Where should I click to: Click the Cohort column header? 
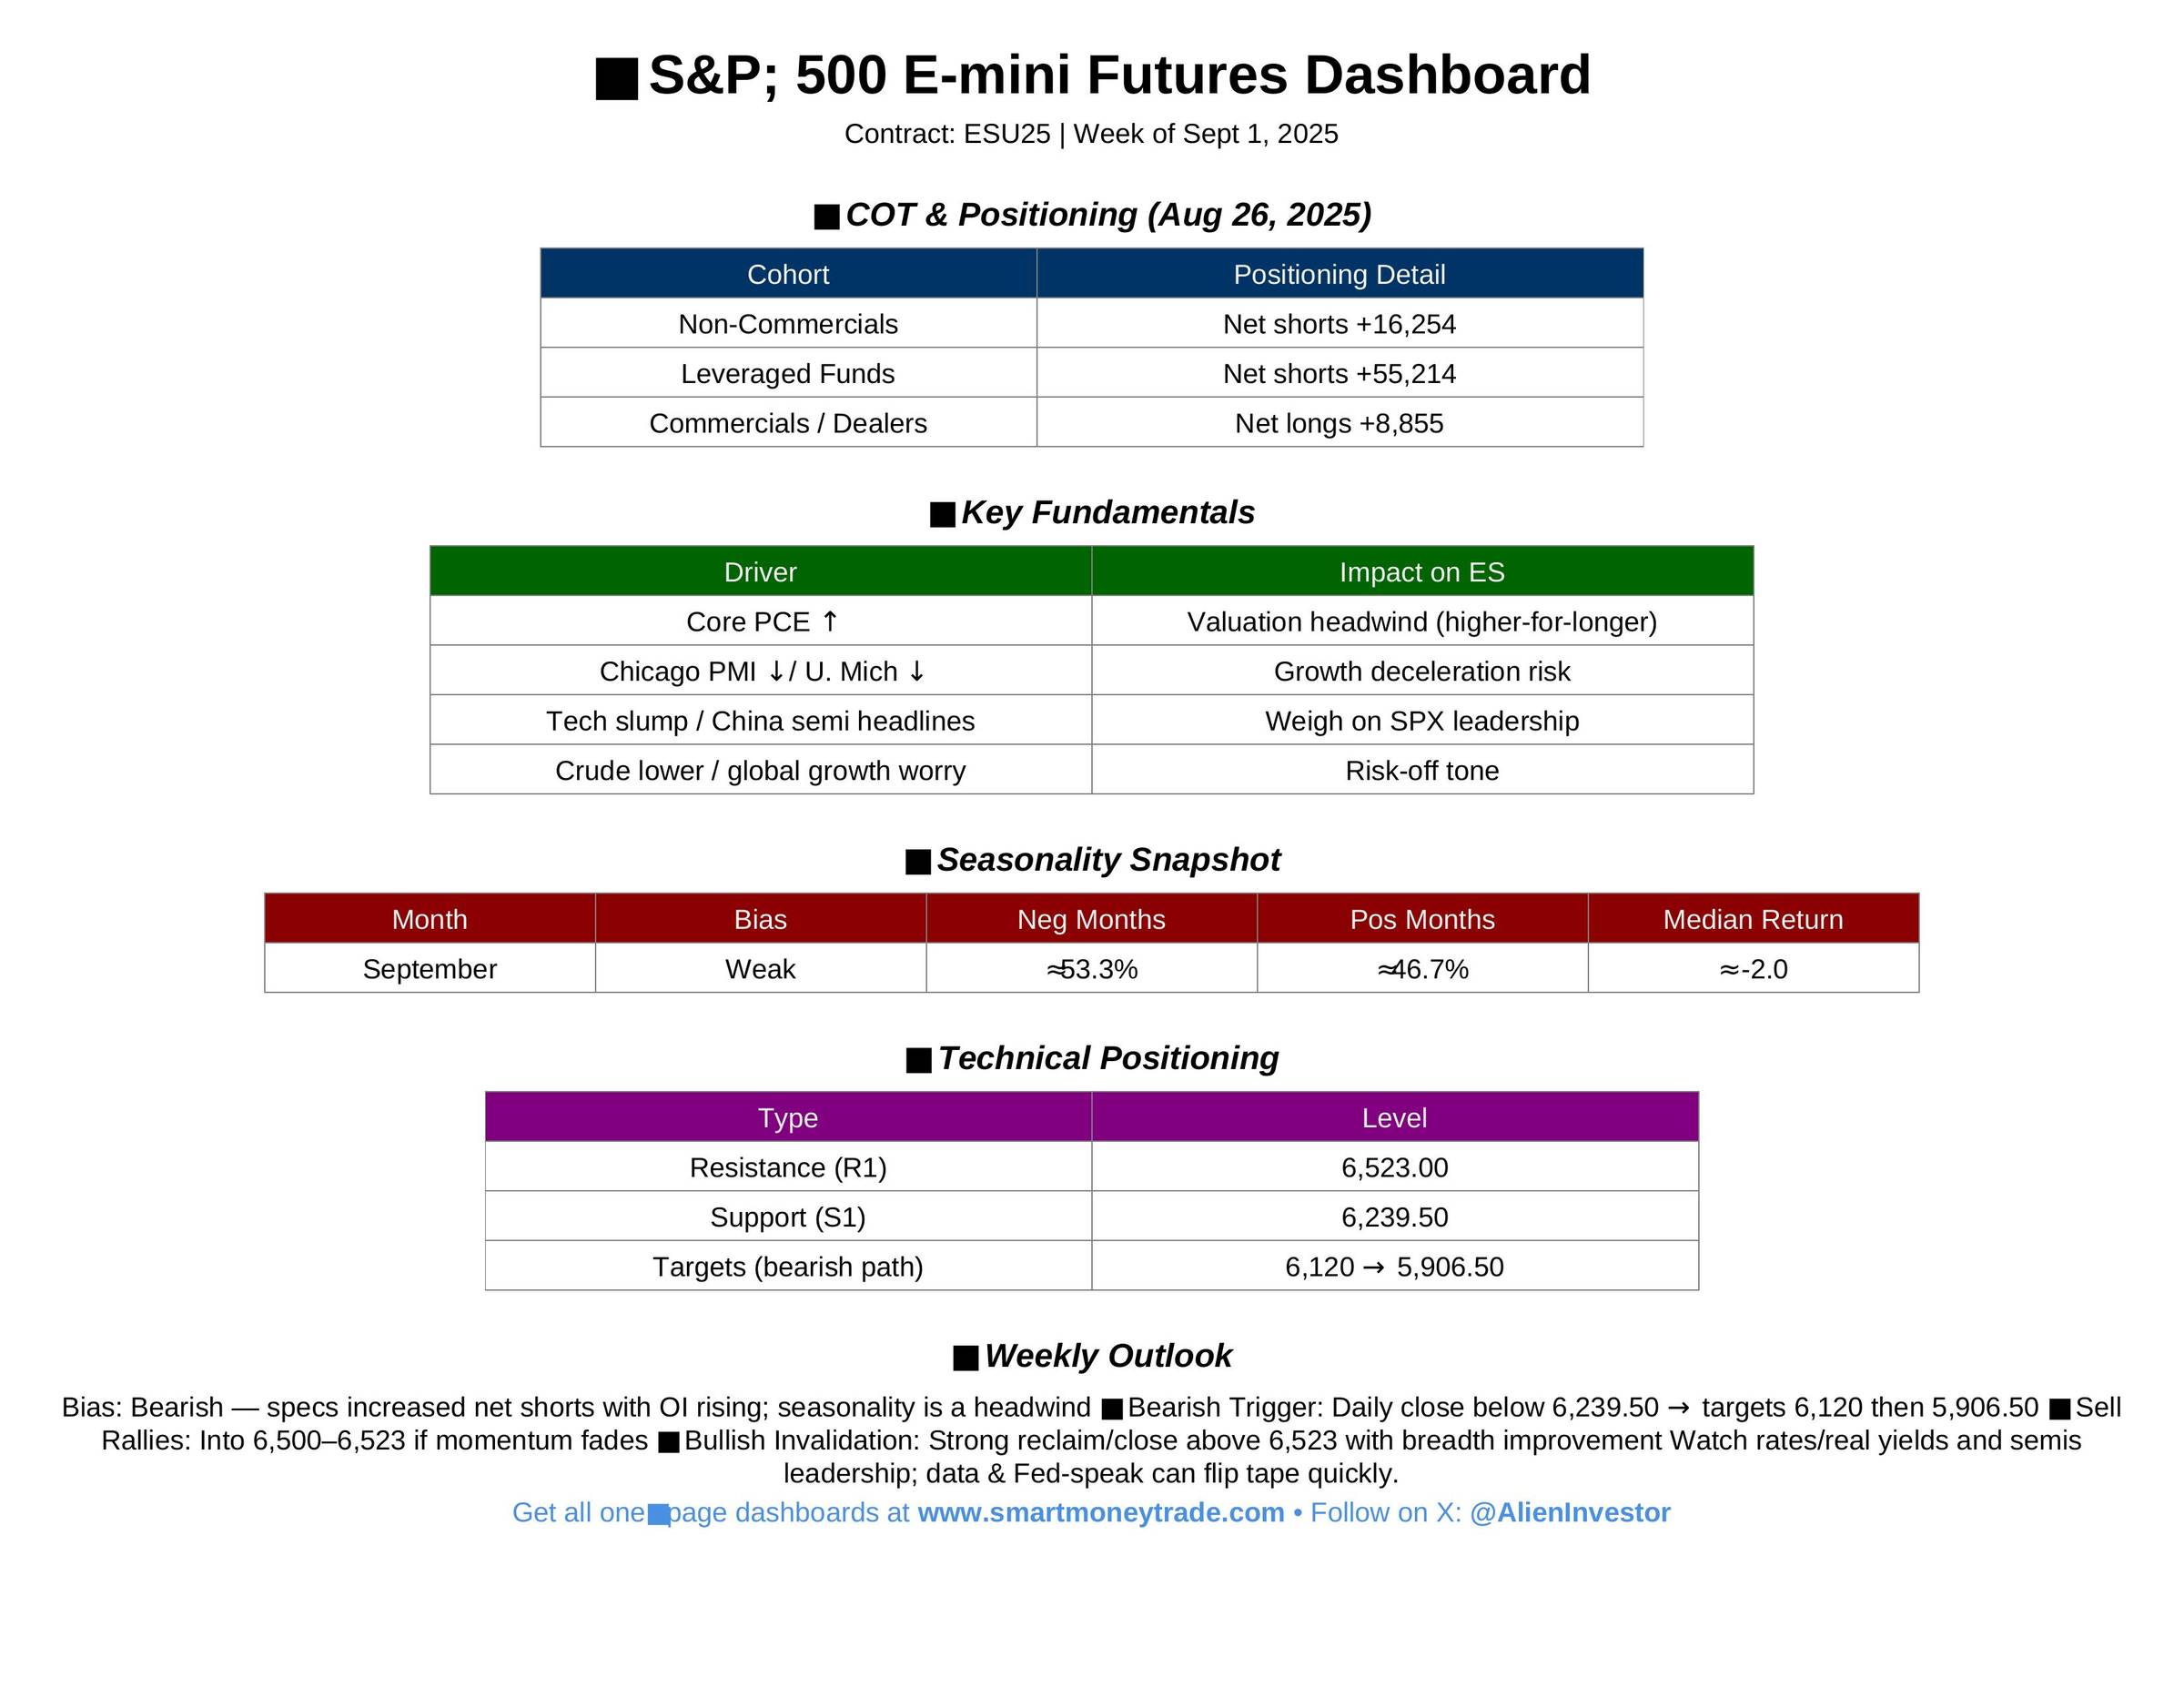click(x=788, y=274)
